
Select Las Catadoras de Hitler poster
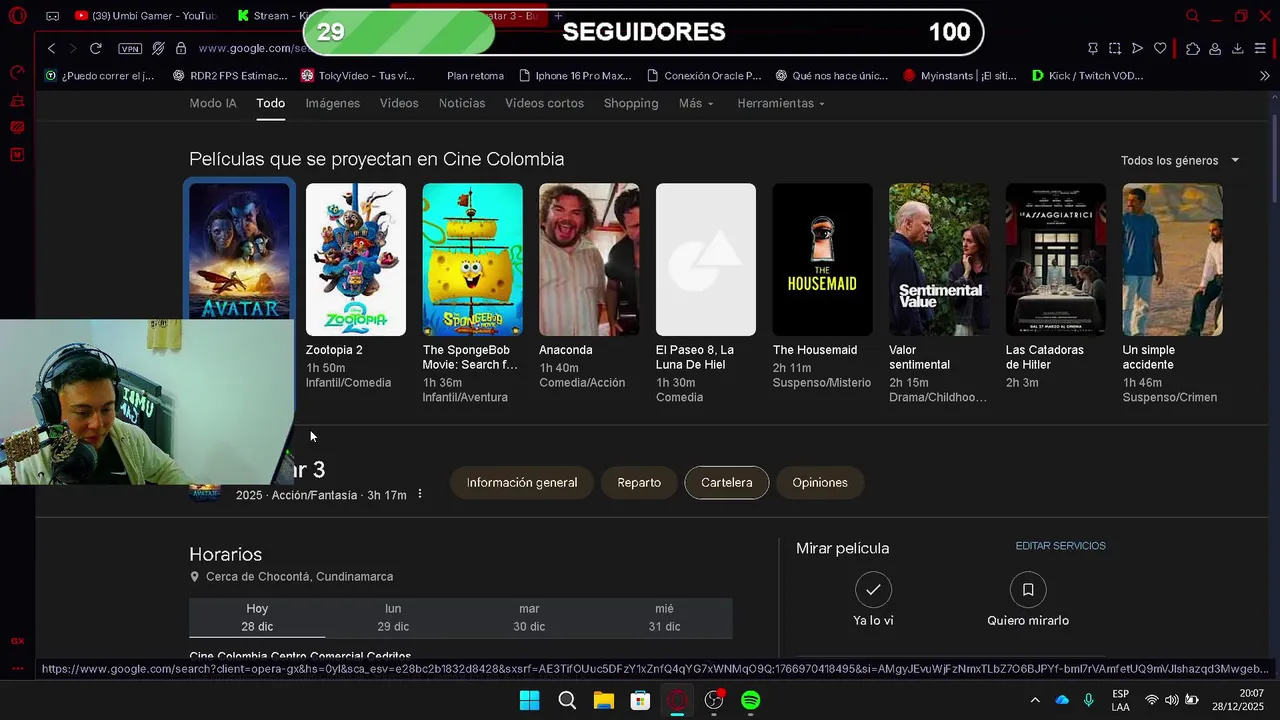click(1056, 259)
